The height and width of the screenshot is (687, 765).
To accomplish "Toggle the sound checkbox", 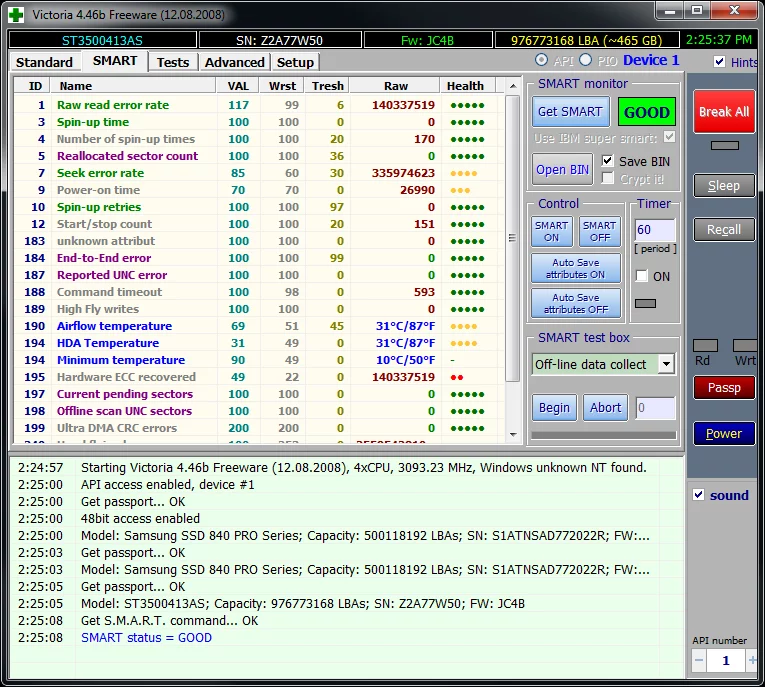I will coord(699,495).
